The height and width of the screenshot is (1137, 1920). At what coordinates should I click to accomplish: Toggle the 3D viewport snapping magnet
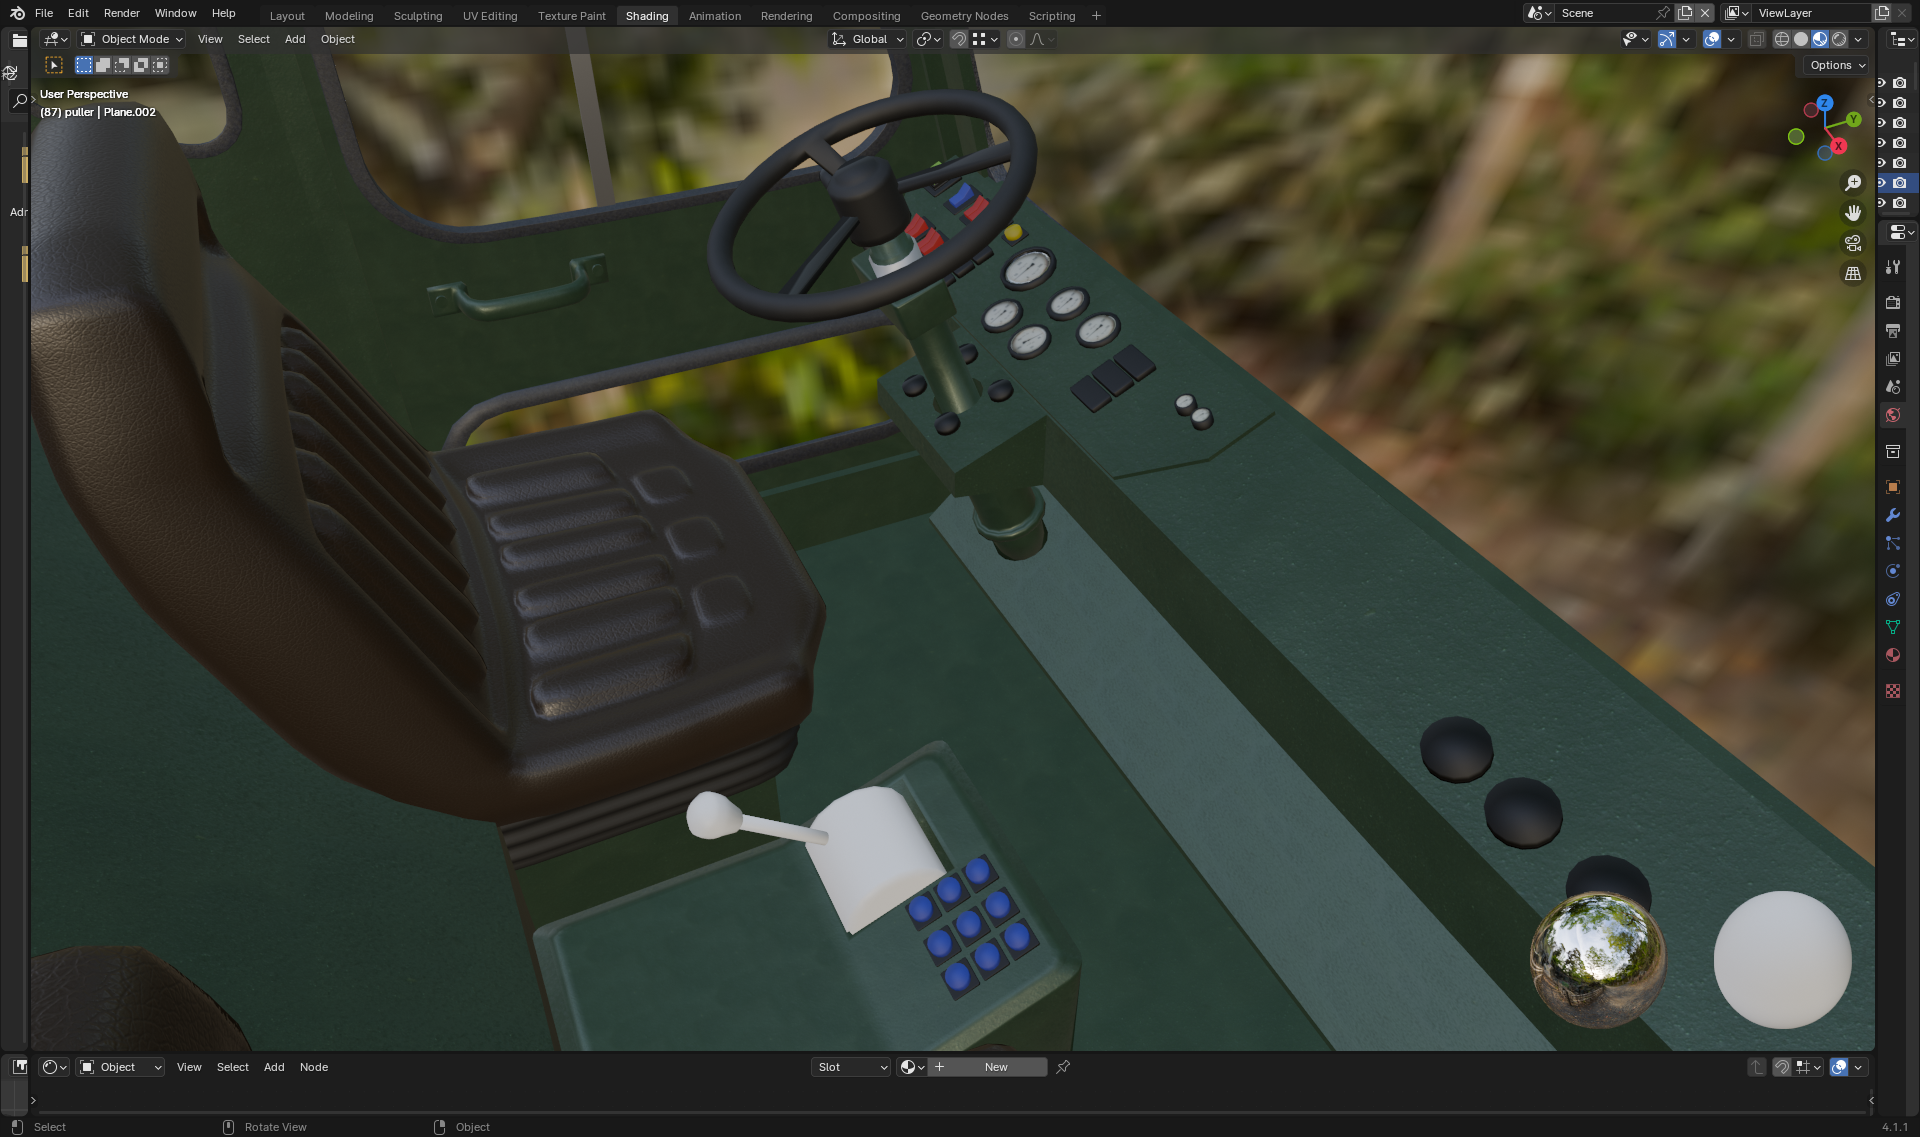click(x=958, y=39)
